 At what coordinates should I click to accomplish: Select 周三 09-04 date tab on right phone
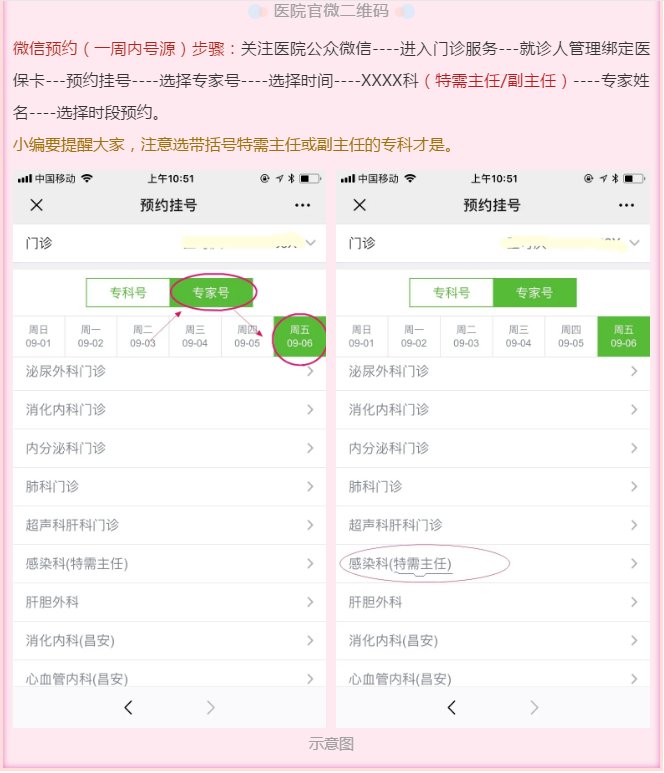coord(519,336)
